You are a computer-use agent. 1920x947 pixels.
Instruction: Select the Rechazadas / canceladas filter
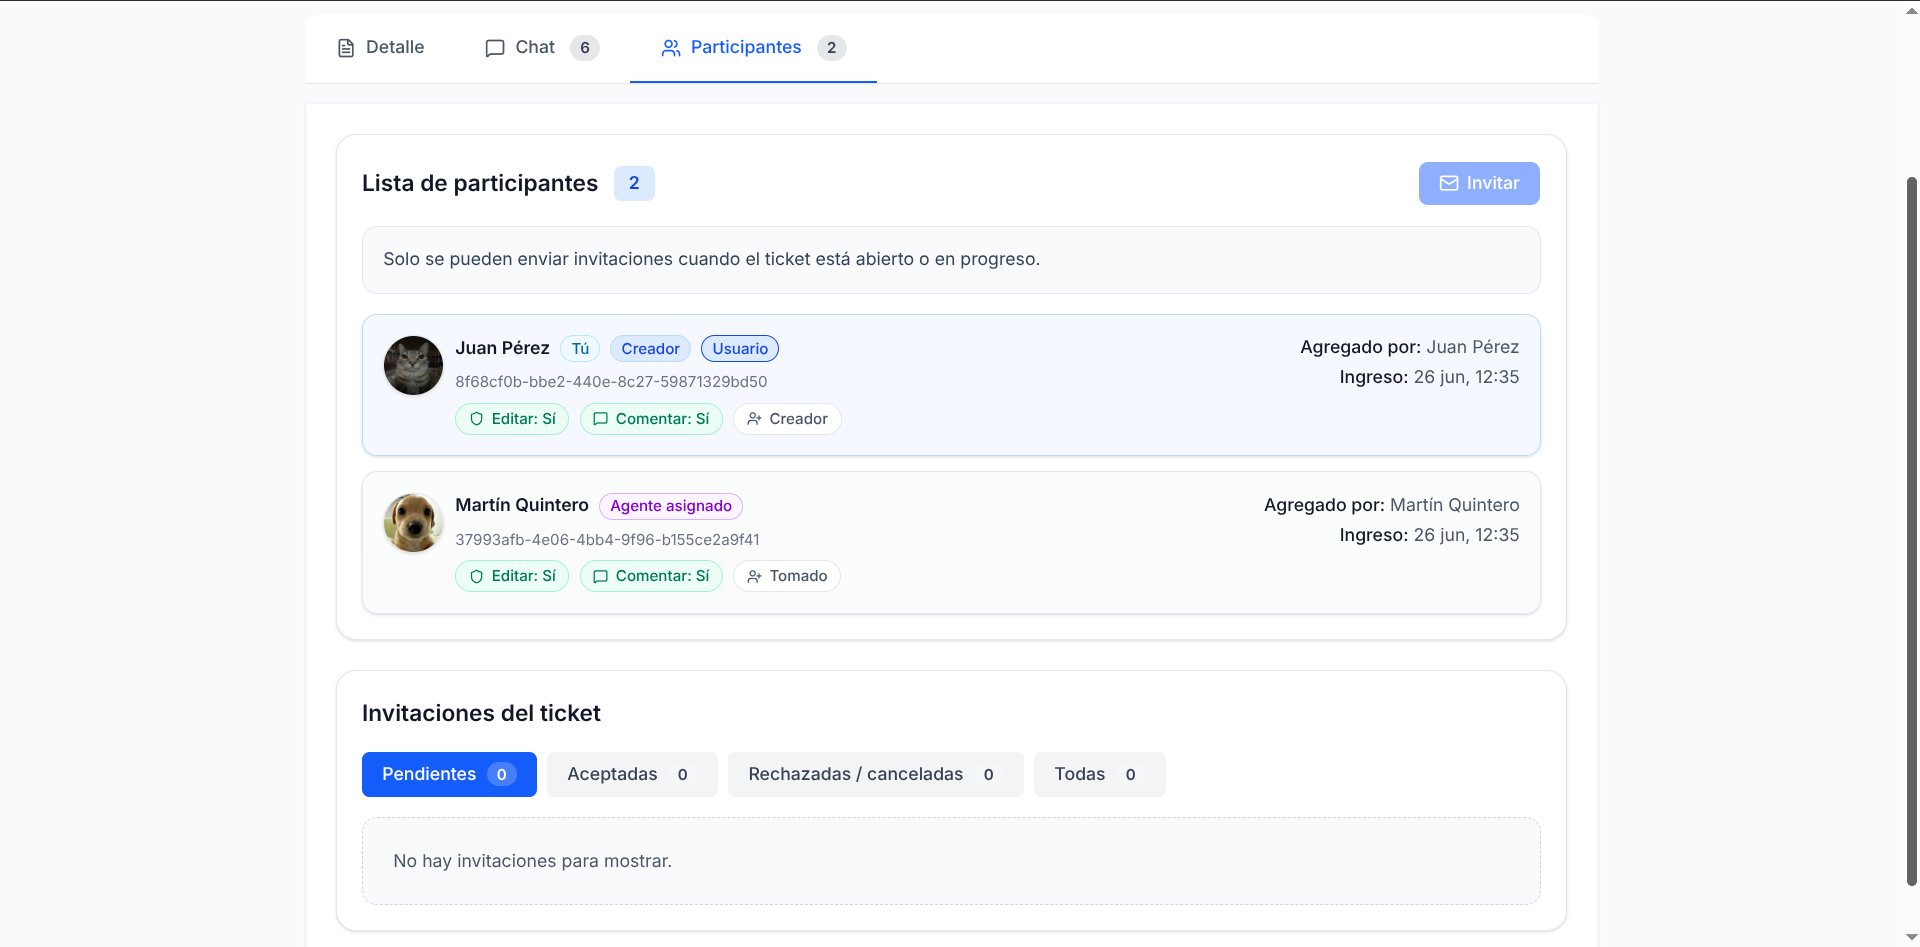876,774
